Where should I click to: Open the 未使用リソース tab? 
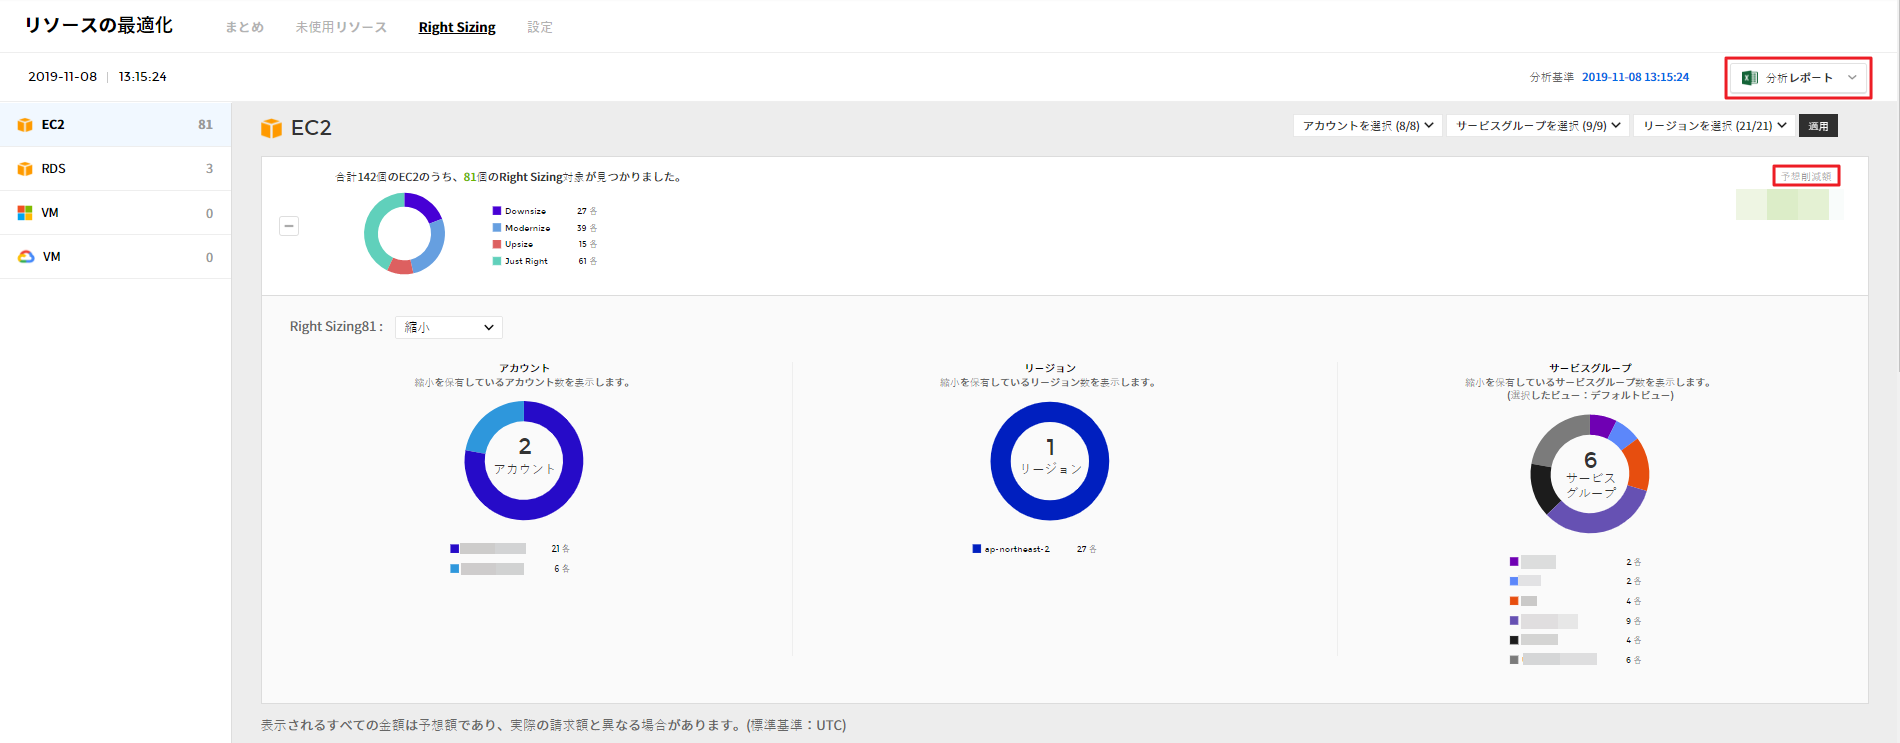[341, 27]
